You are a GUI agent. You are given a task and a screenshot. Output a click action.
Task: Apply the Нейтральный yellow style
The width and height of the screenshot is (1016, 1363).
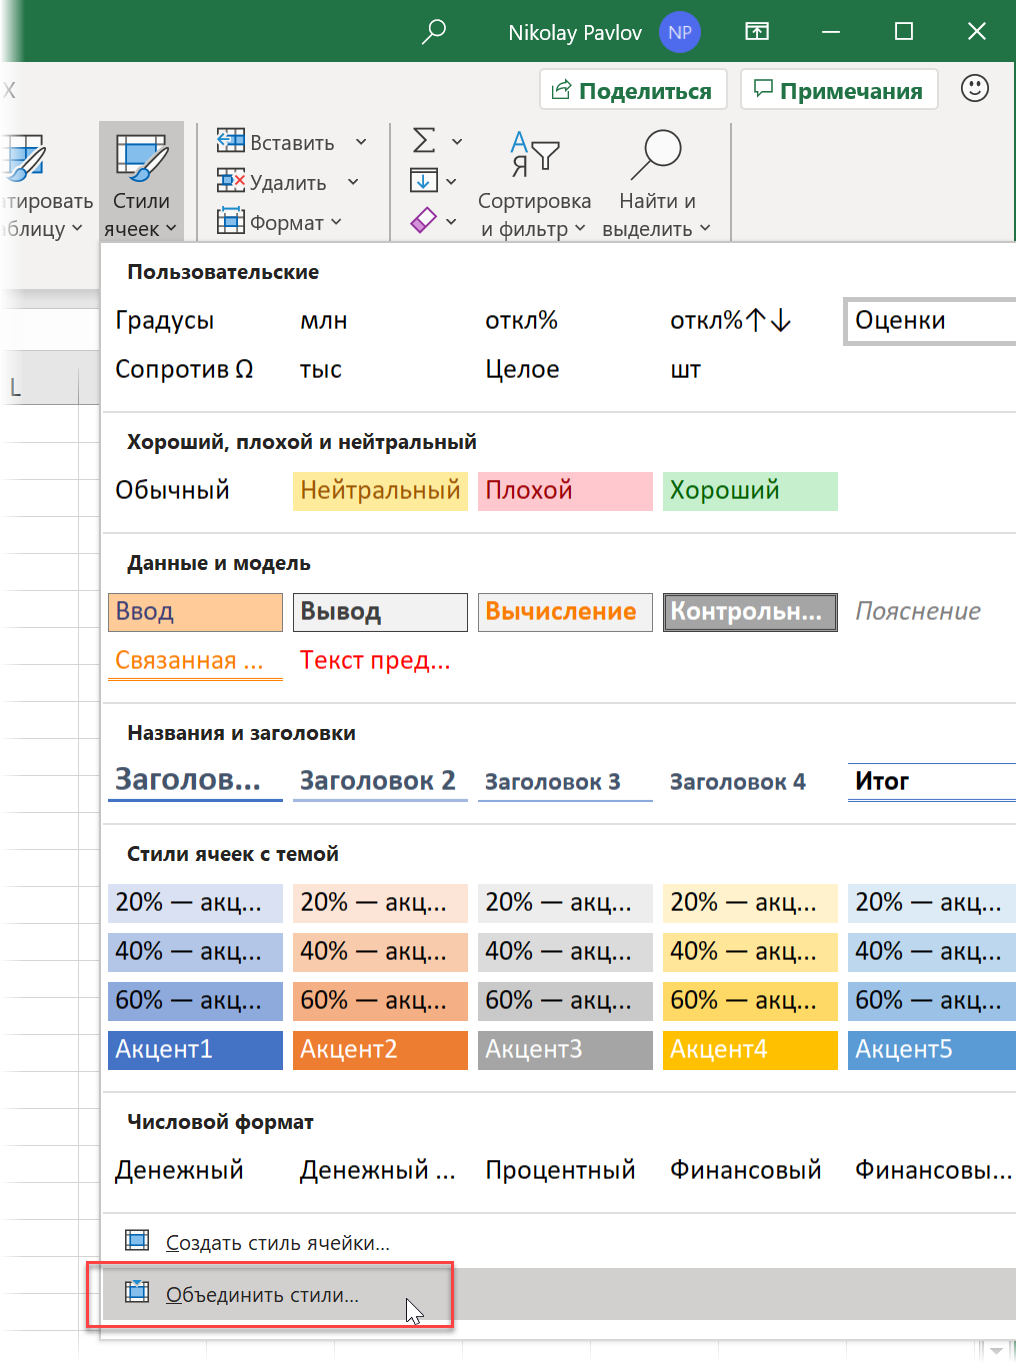pos(380,491)
